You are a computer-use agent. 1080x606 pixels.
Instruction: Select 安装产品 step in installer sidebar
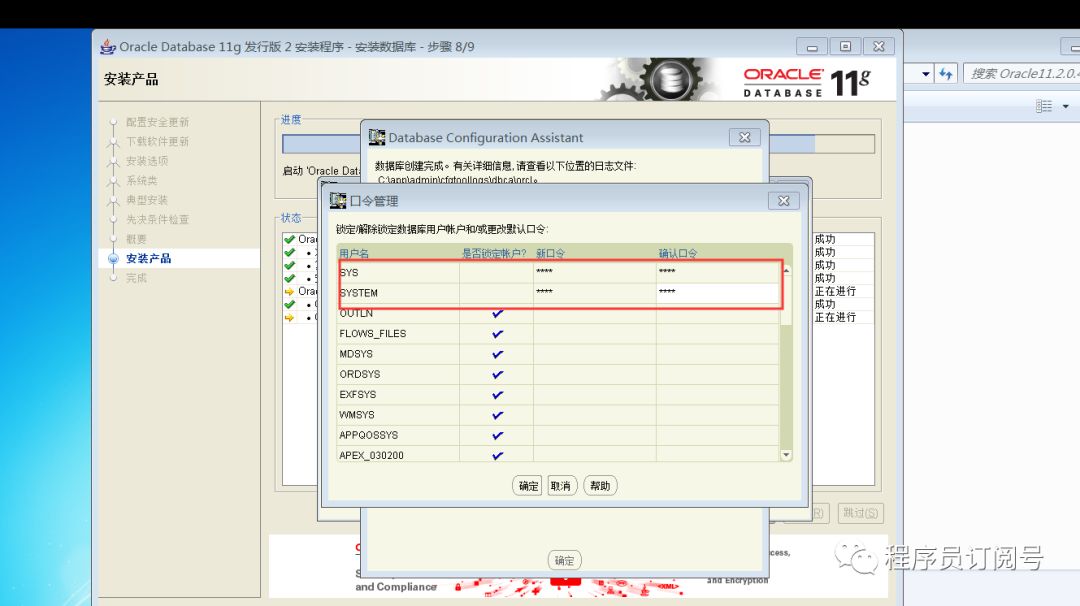(x=148, y=258)
